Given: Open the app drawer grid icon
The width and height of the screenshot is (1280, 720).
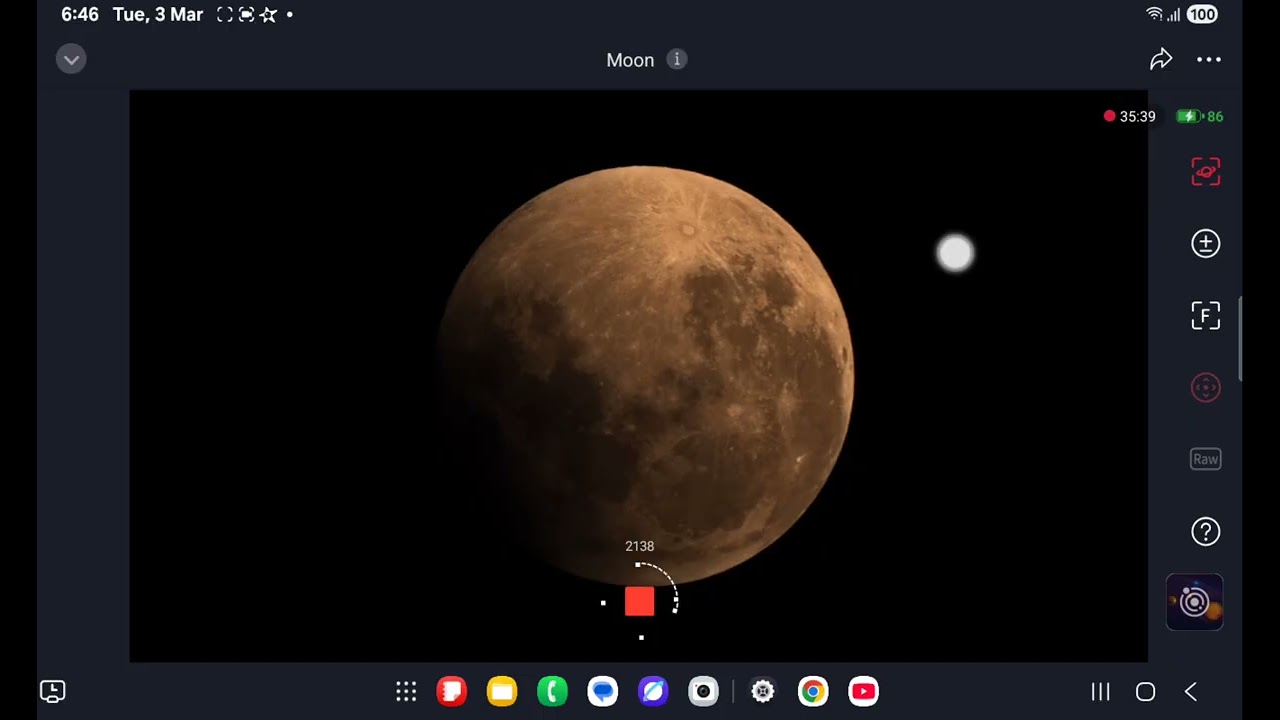Looking at the screenshot, I should tap(406, 691).
